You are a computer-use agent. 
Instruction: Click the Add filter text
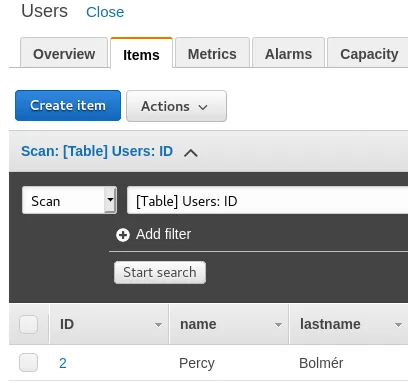coord(163,234)
